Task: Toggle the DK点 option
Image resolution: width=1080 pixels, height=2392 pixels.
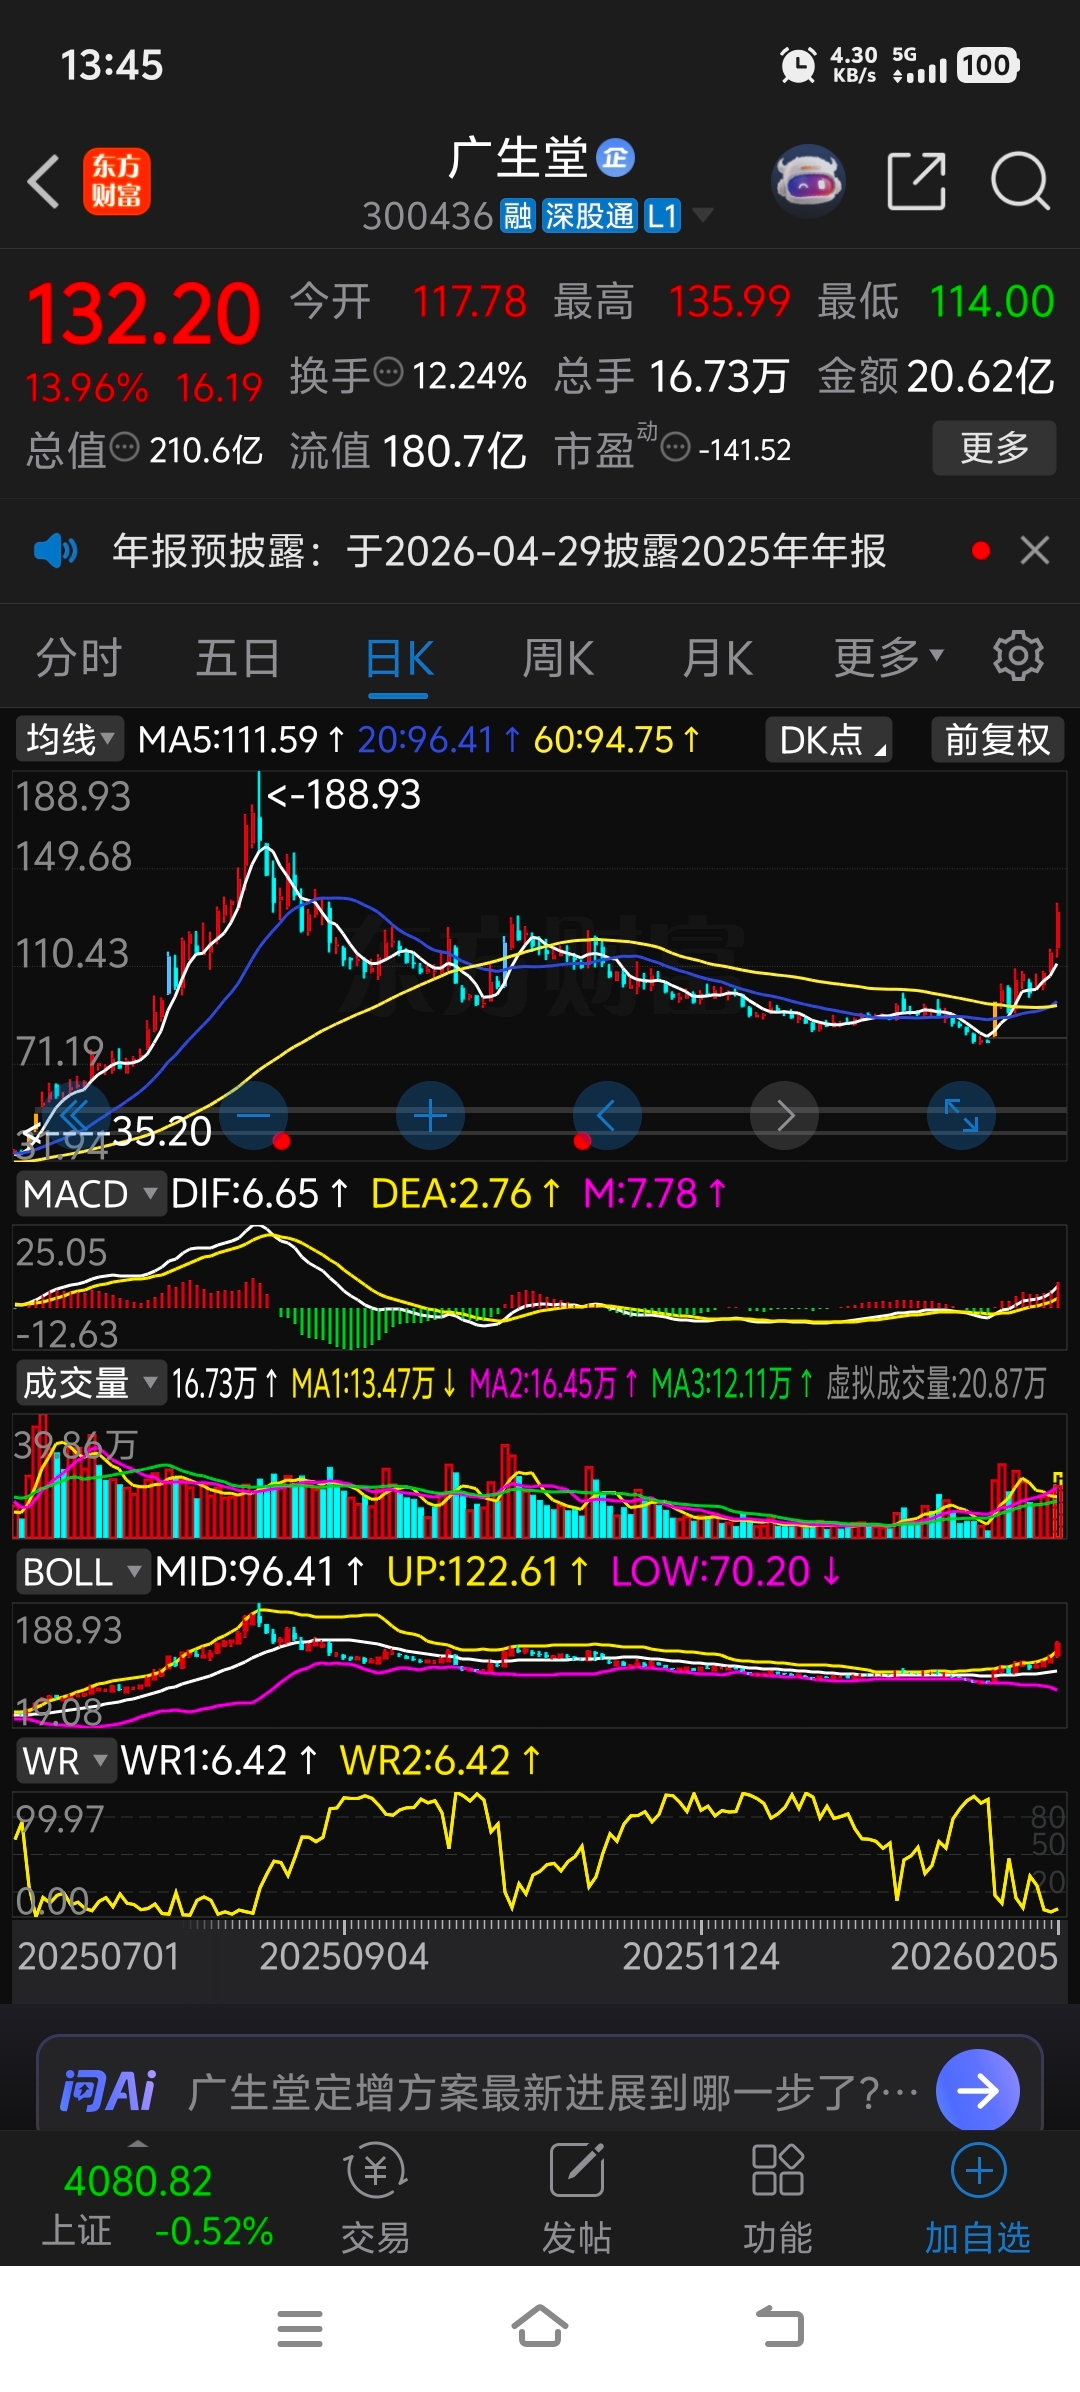Action: coord(829,740)
